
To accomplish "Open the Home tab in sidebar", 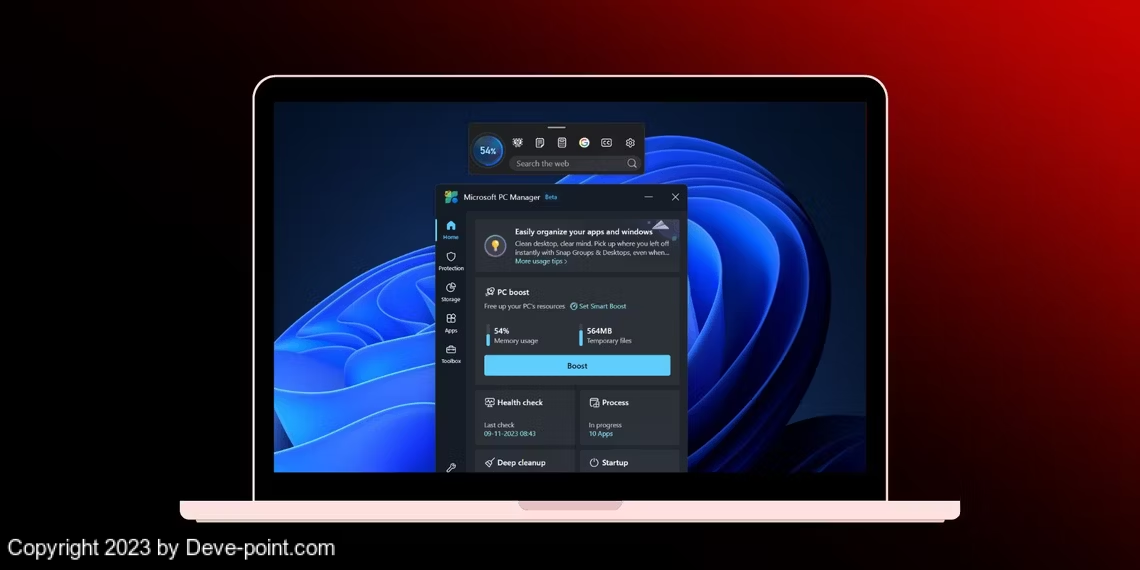I will click(x=451, y=230).
